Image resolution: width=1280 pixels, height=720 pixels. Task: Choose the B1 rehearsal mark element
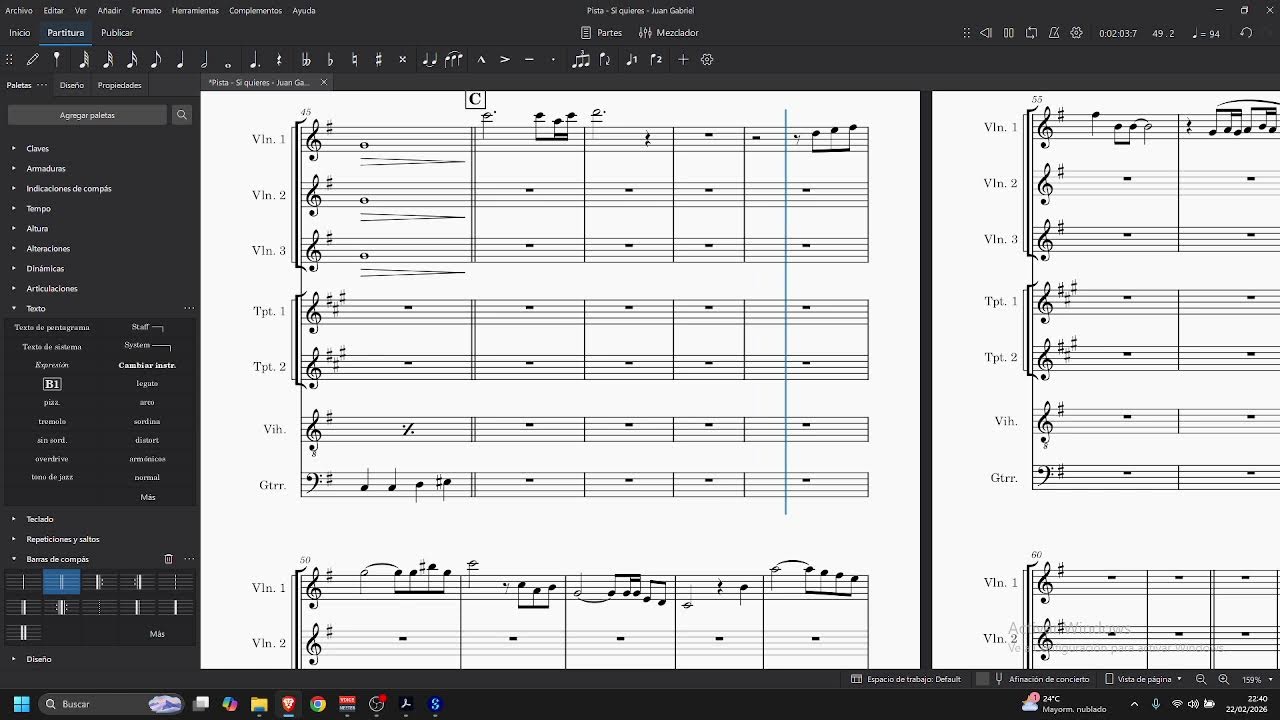click(x=52, y=384)
